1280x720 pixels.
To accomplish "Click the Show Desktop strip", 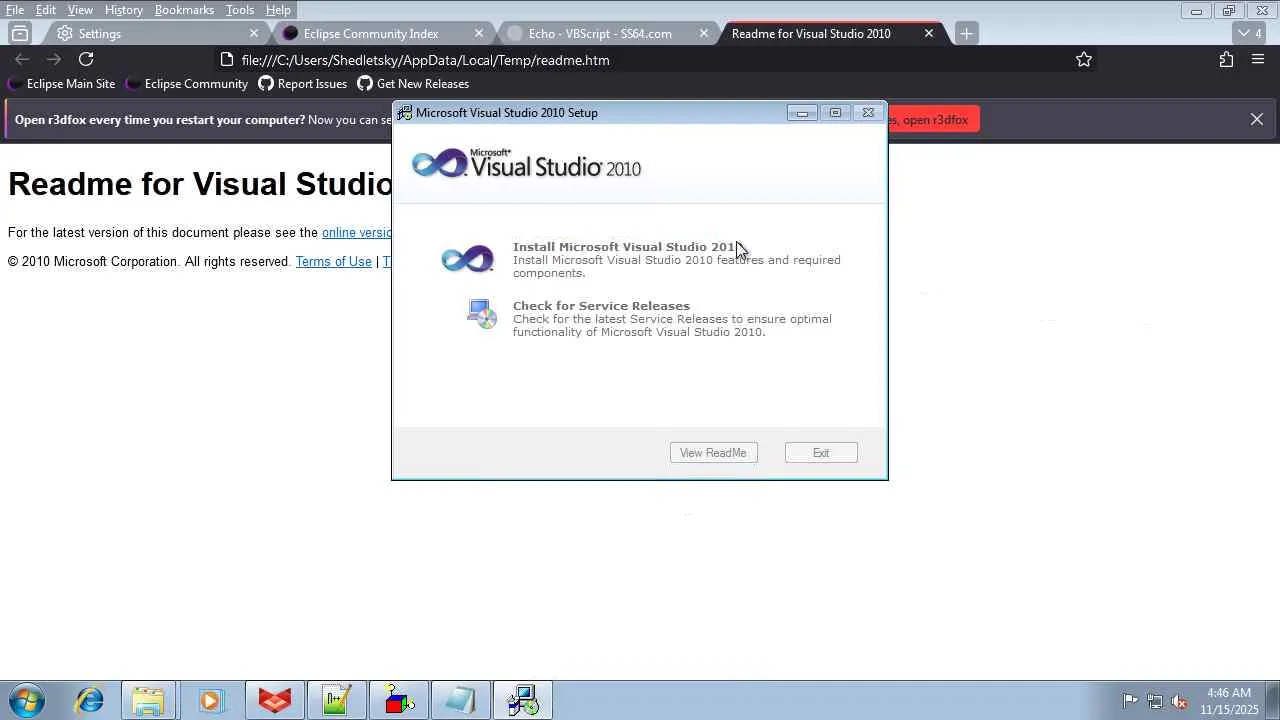I will (1273, 701).
